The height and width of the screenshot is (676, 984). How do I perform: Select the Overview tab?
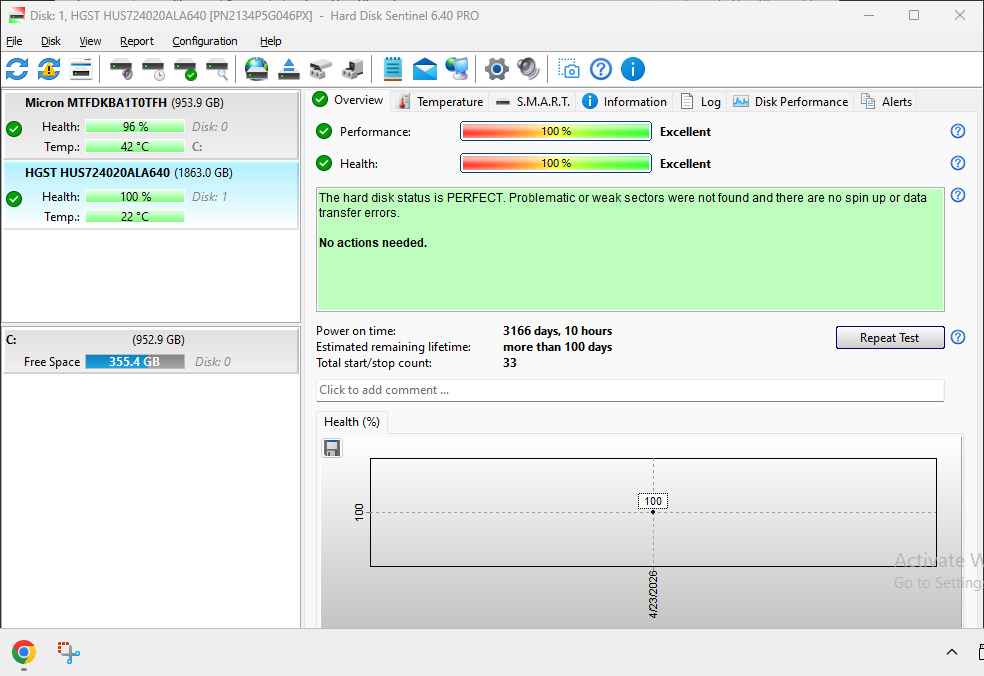click(x=349, y=100)
